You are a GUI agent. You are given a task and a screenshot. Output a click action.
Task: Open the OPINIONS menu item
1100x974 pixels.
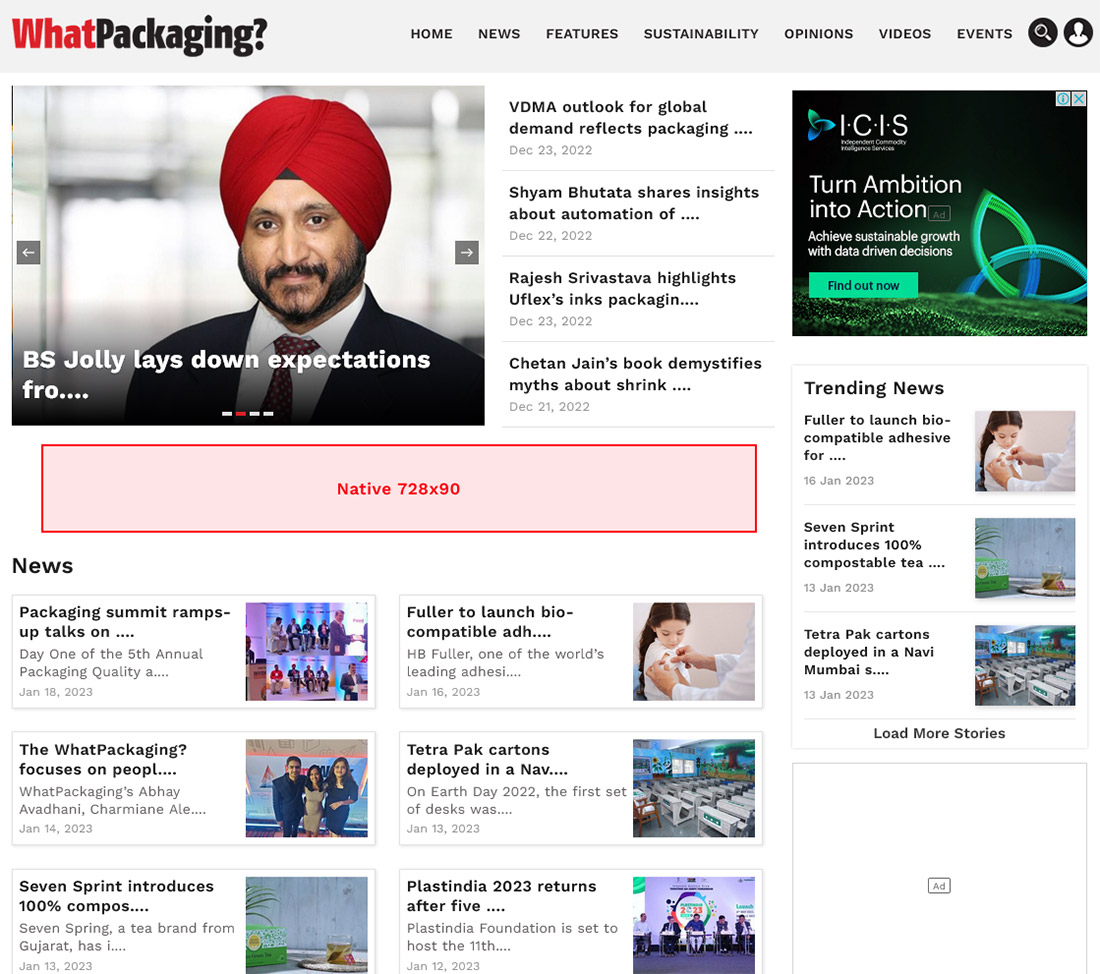tap(819, 34)
